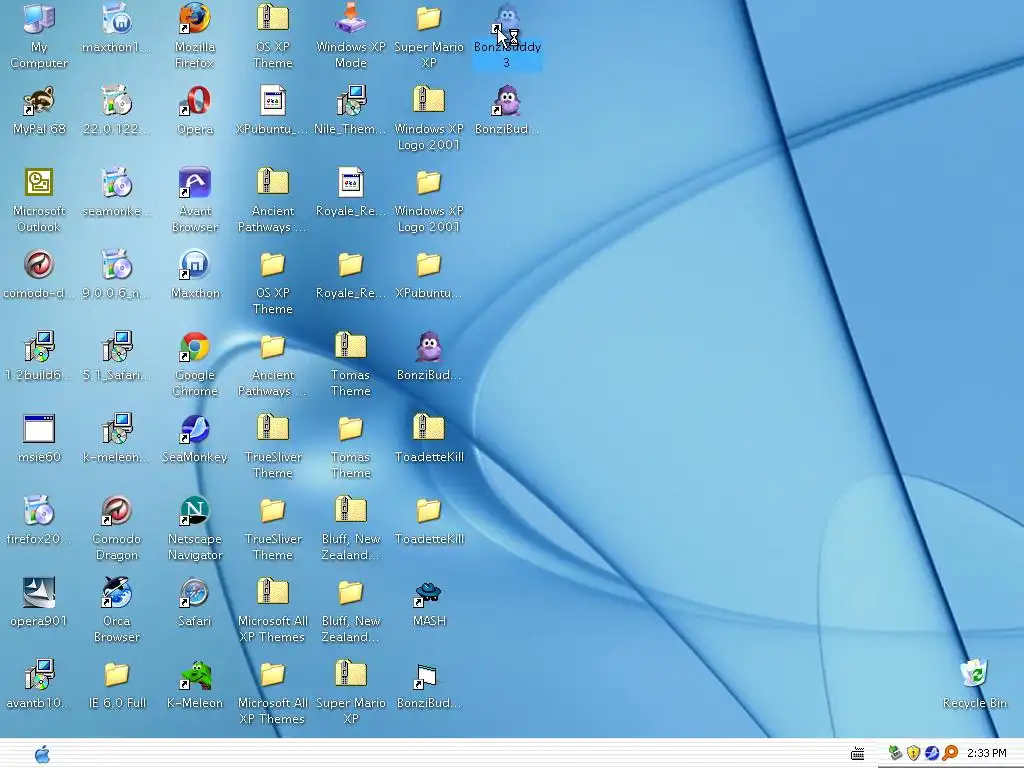Select the maxthon1... installer icon
1024x768 pixels.
point(117,18)
